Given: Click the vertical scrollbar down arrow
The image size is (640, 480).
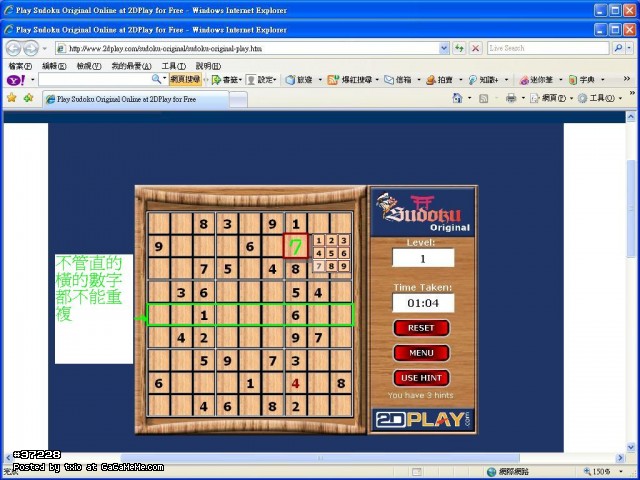Looking at the screenshot, I should click(x=631, y=447).
